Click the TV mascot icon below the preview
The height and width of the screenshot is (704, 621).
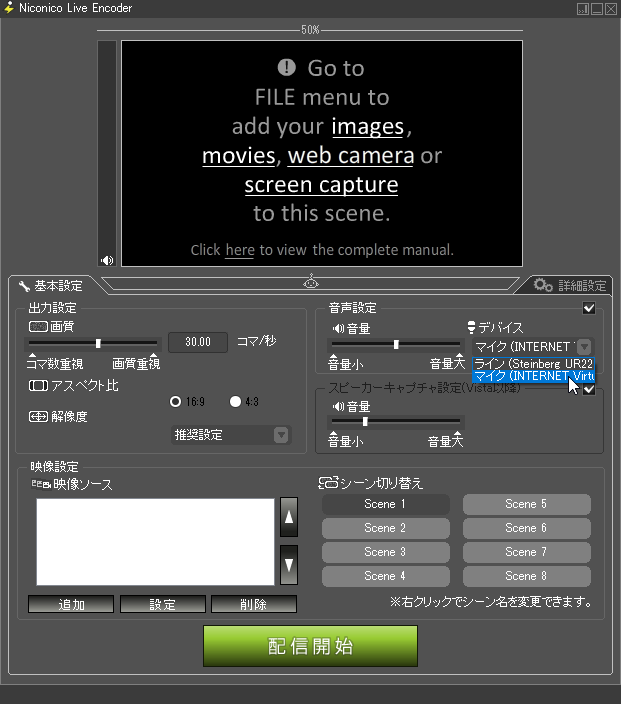tap(311, 282)
